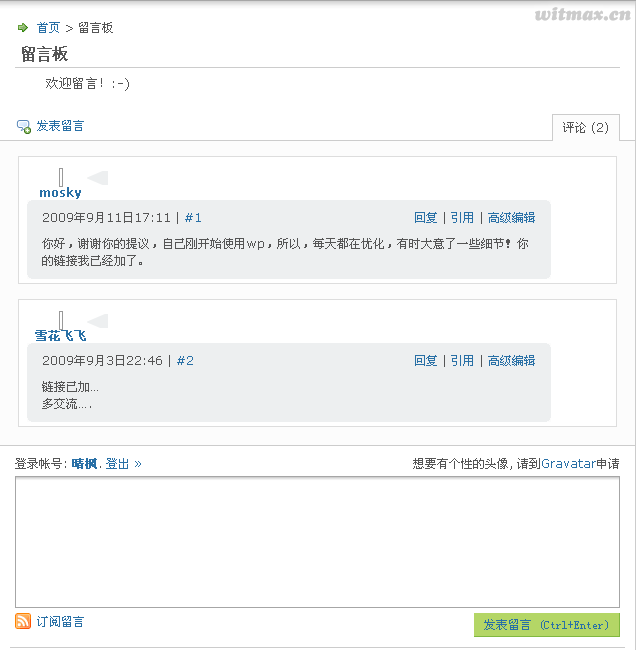Click mosky's avatar placeholder image
The image size is (636, 650).
pos(61,177)
